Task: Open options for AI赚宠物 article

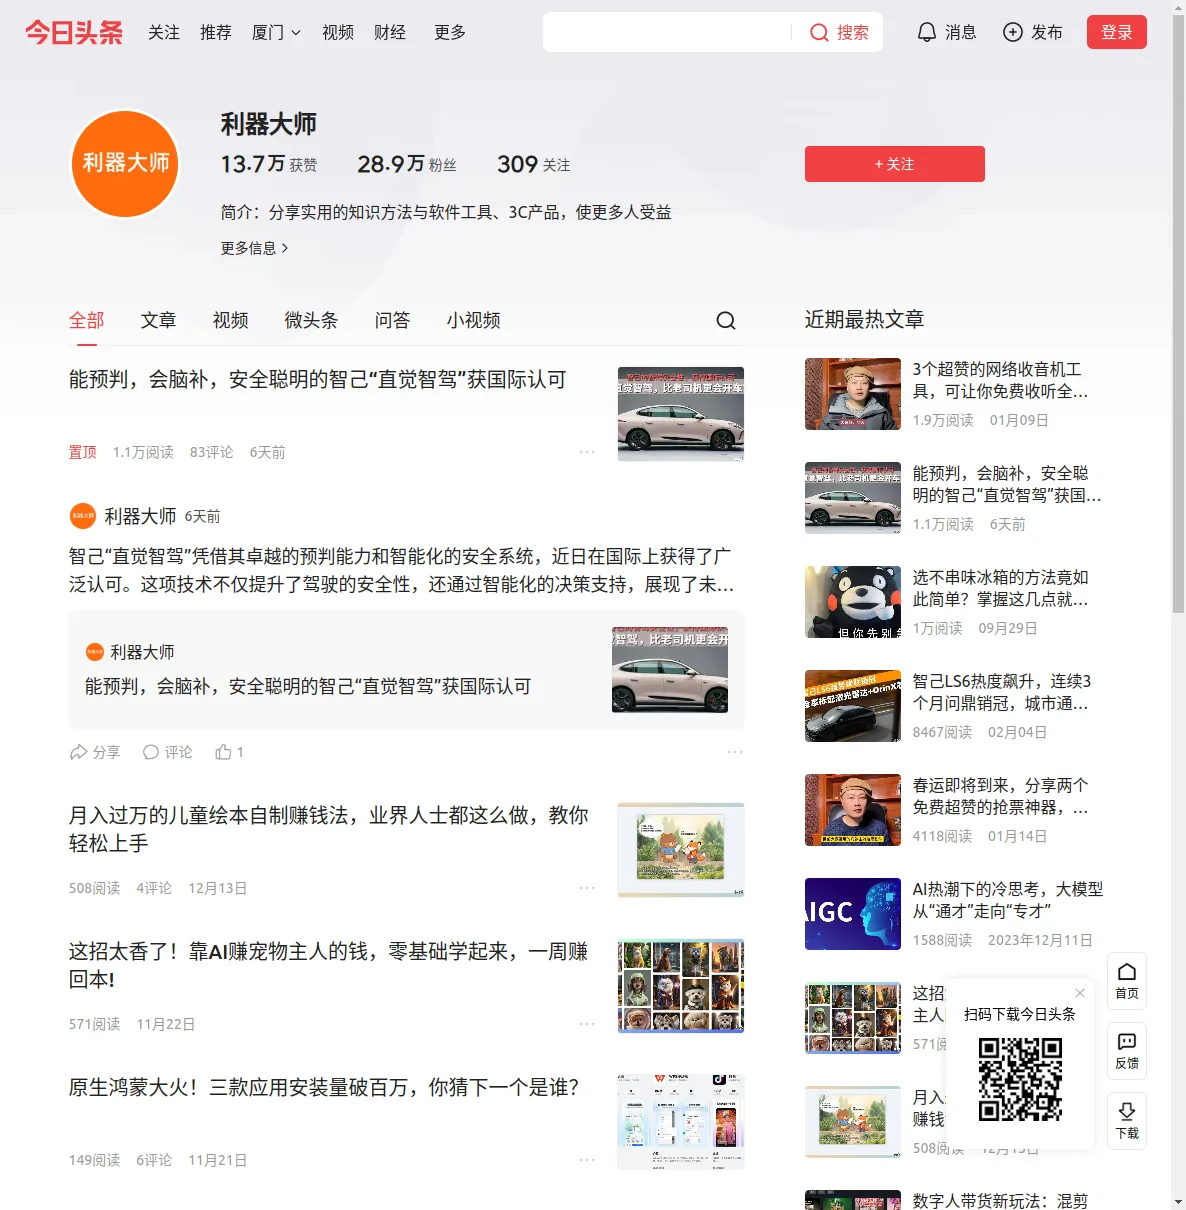Action: pos(587,1024)
